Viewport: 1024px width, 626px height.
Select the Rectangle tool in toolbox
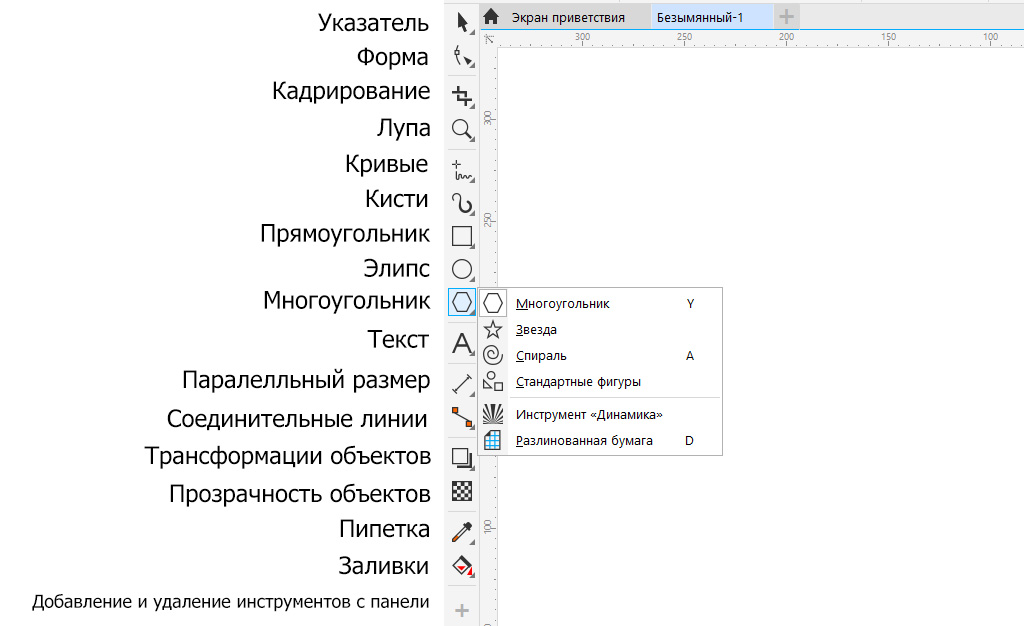pos(461,237)
